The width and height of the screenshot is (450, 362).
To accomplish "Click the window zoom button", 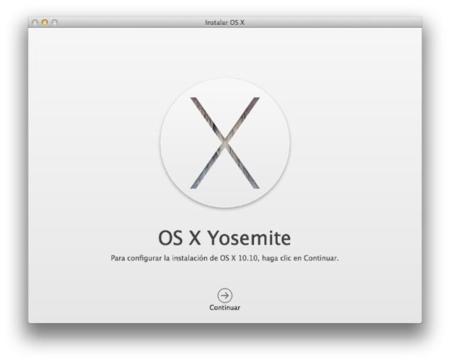I will coord(55,22).
